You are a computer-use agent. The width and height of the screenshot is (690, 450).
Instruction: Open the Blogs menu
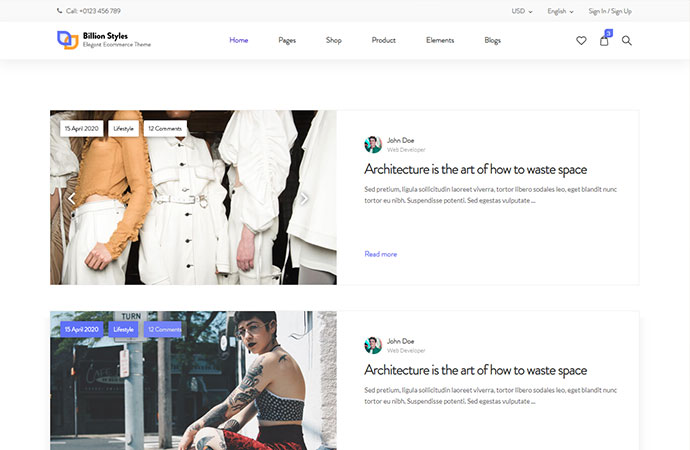click(x=492, y=41)
